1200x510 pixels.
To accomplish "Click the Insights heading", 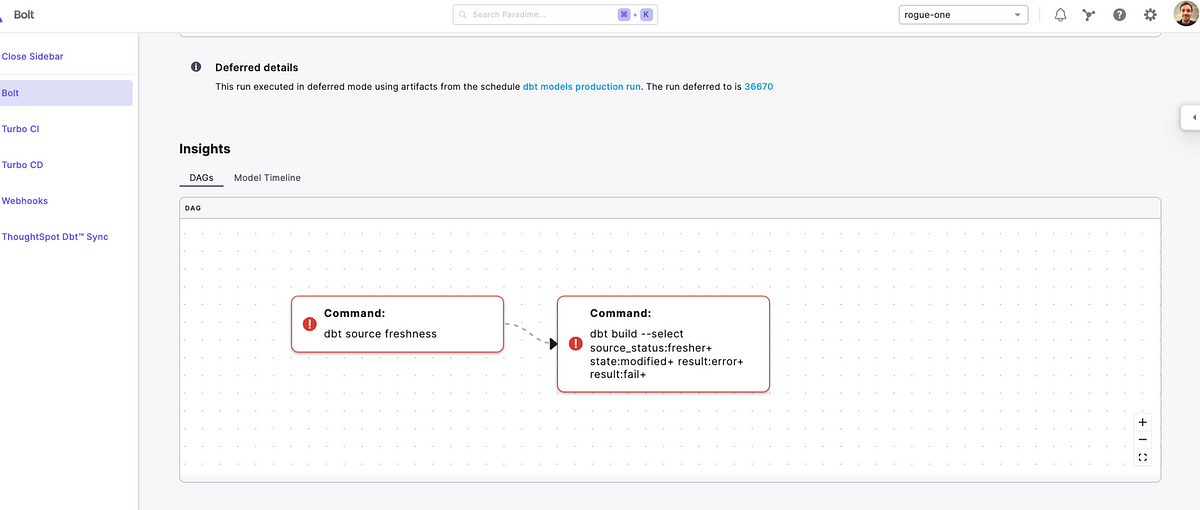I will 205,149.
